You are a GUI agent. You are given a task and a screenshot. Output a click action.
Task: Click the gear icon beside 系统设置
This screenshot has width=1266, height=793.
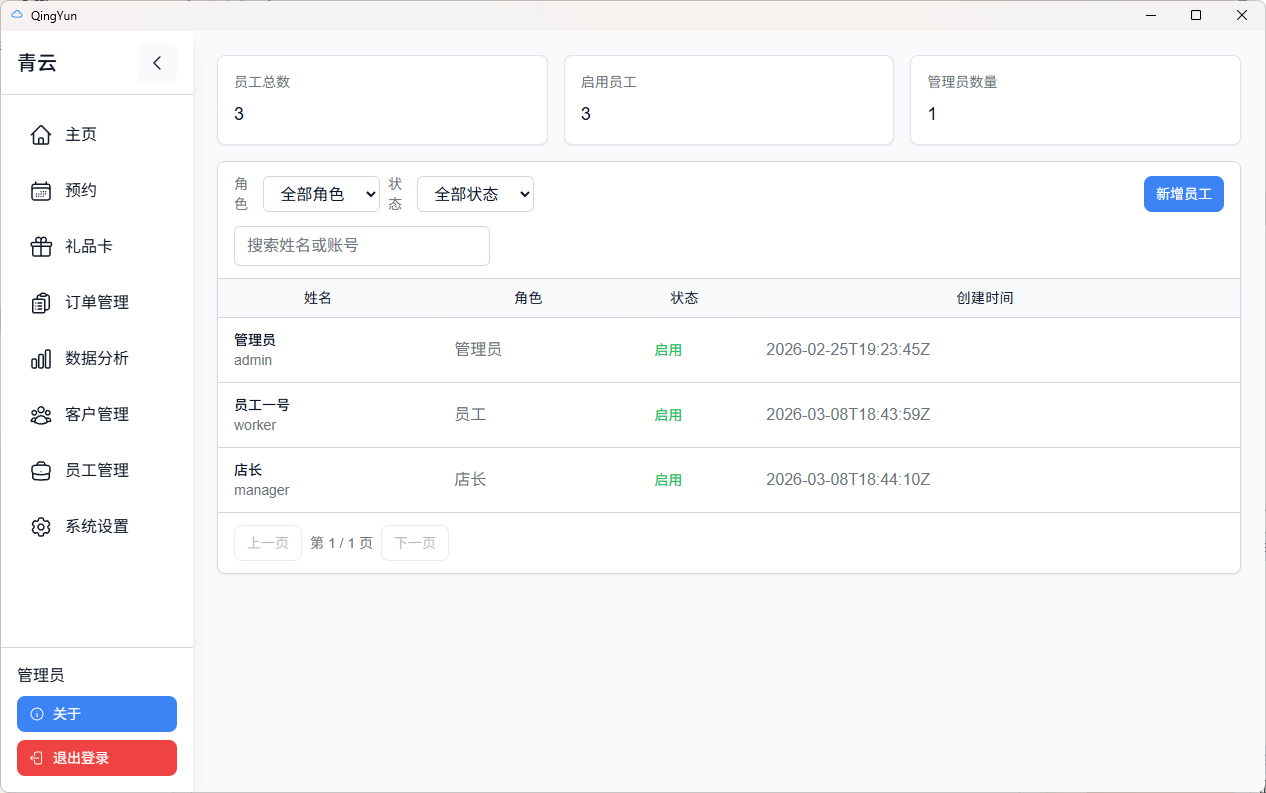tap(41, 527)
